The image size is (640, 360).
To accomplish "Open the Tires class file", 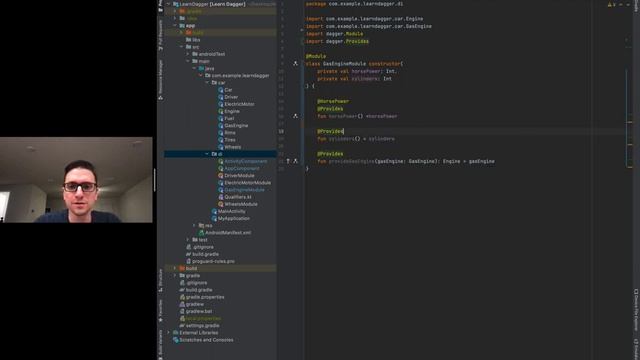I will point(227,140).
